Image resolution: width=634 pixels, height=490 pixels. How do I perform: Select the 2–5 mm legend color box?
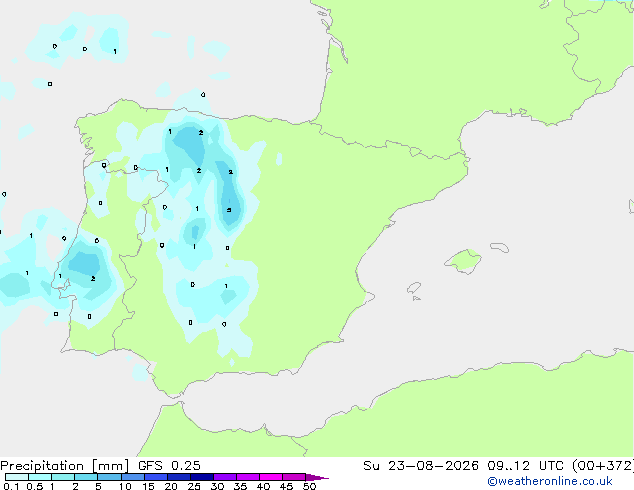point(86,477)
